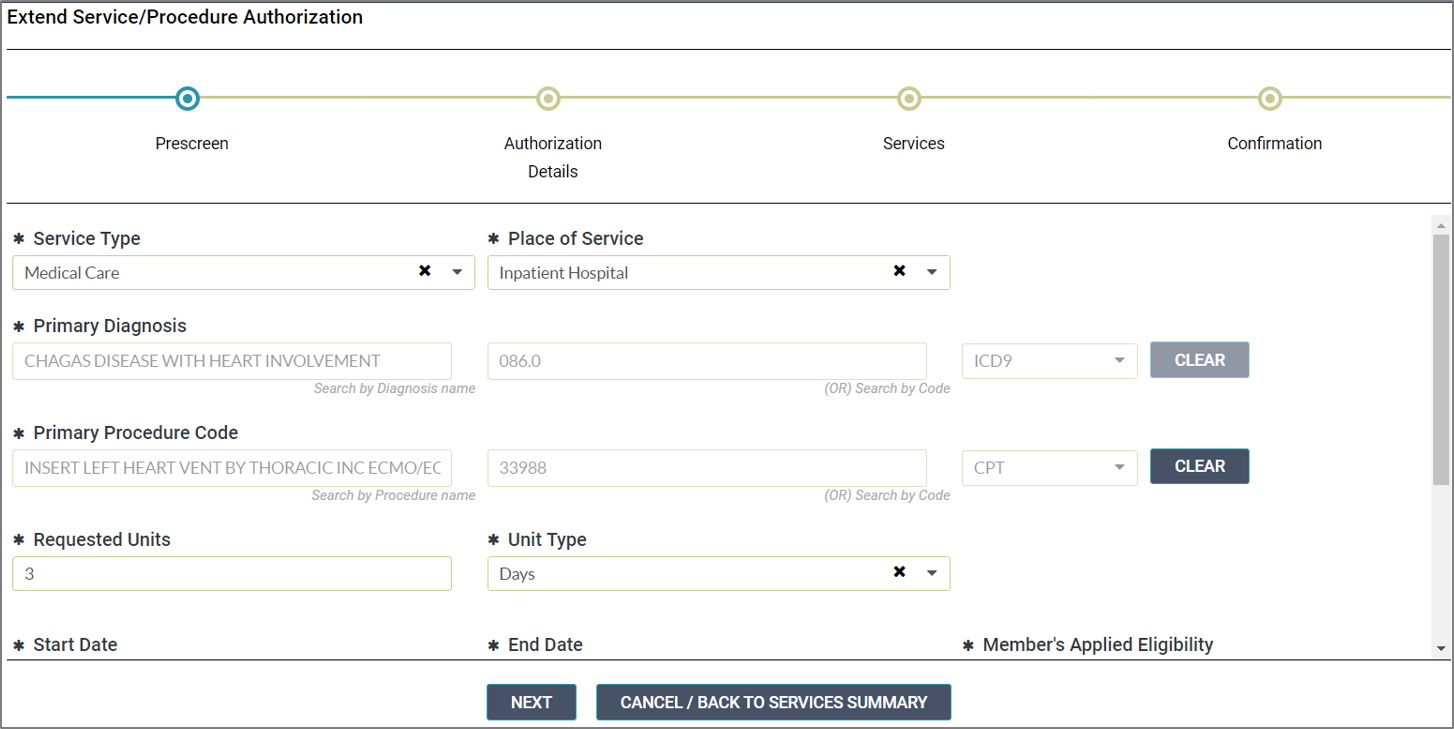This screenshot has height=729, width=1454.
Task: Clear the Place of Service X icon
Action: click(x=899, y=271)
